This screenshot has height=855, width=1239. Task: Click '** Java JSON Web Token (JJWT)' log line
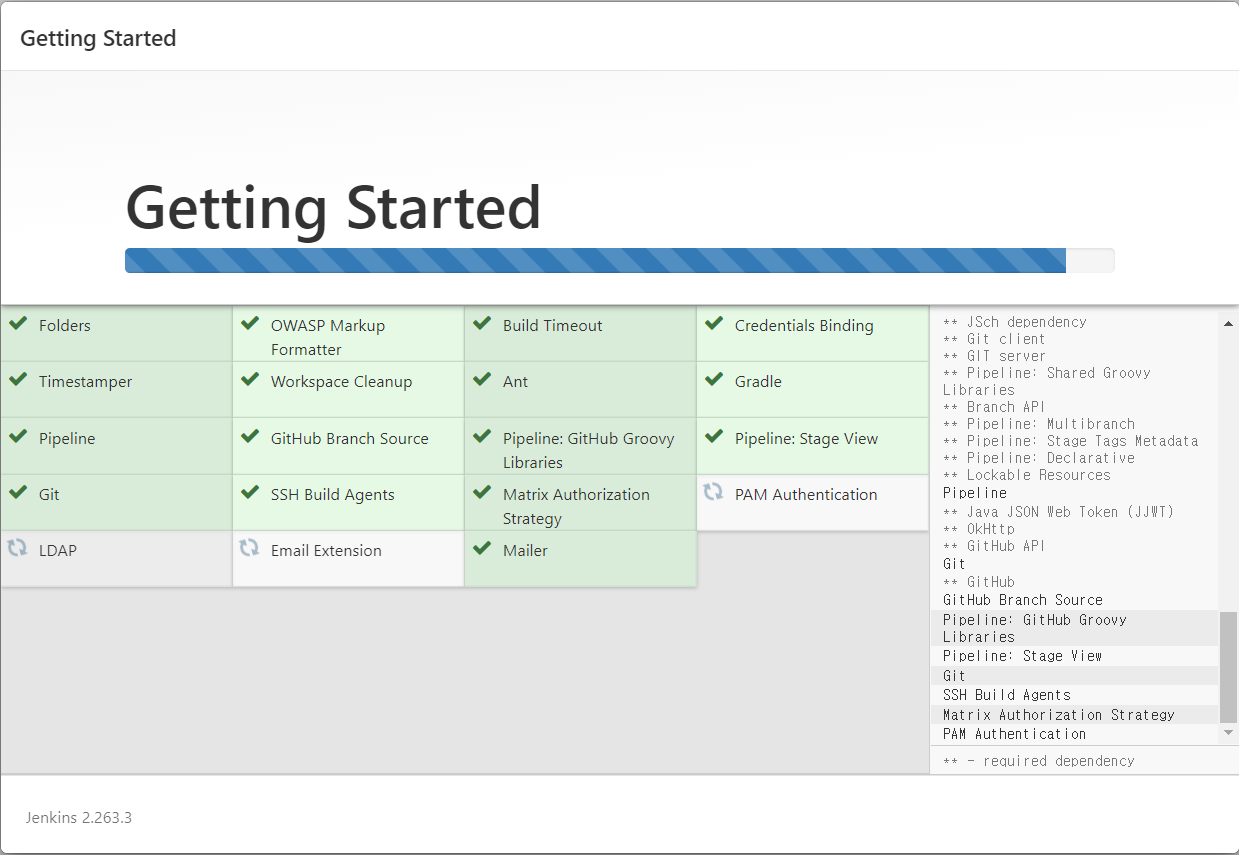click(1058, 512)
